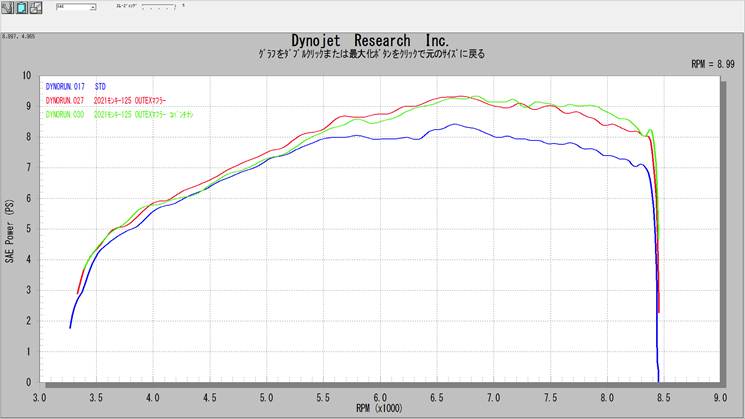Click the 5 tick on the power axis
This screenshot has height=419, width=745.
click(29, 229)
